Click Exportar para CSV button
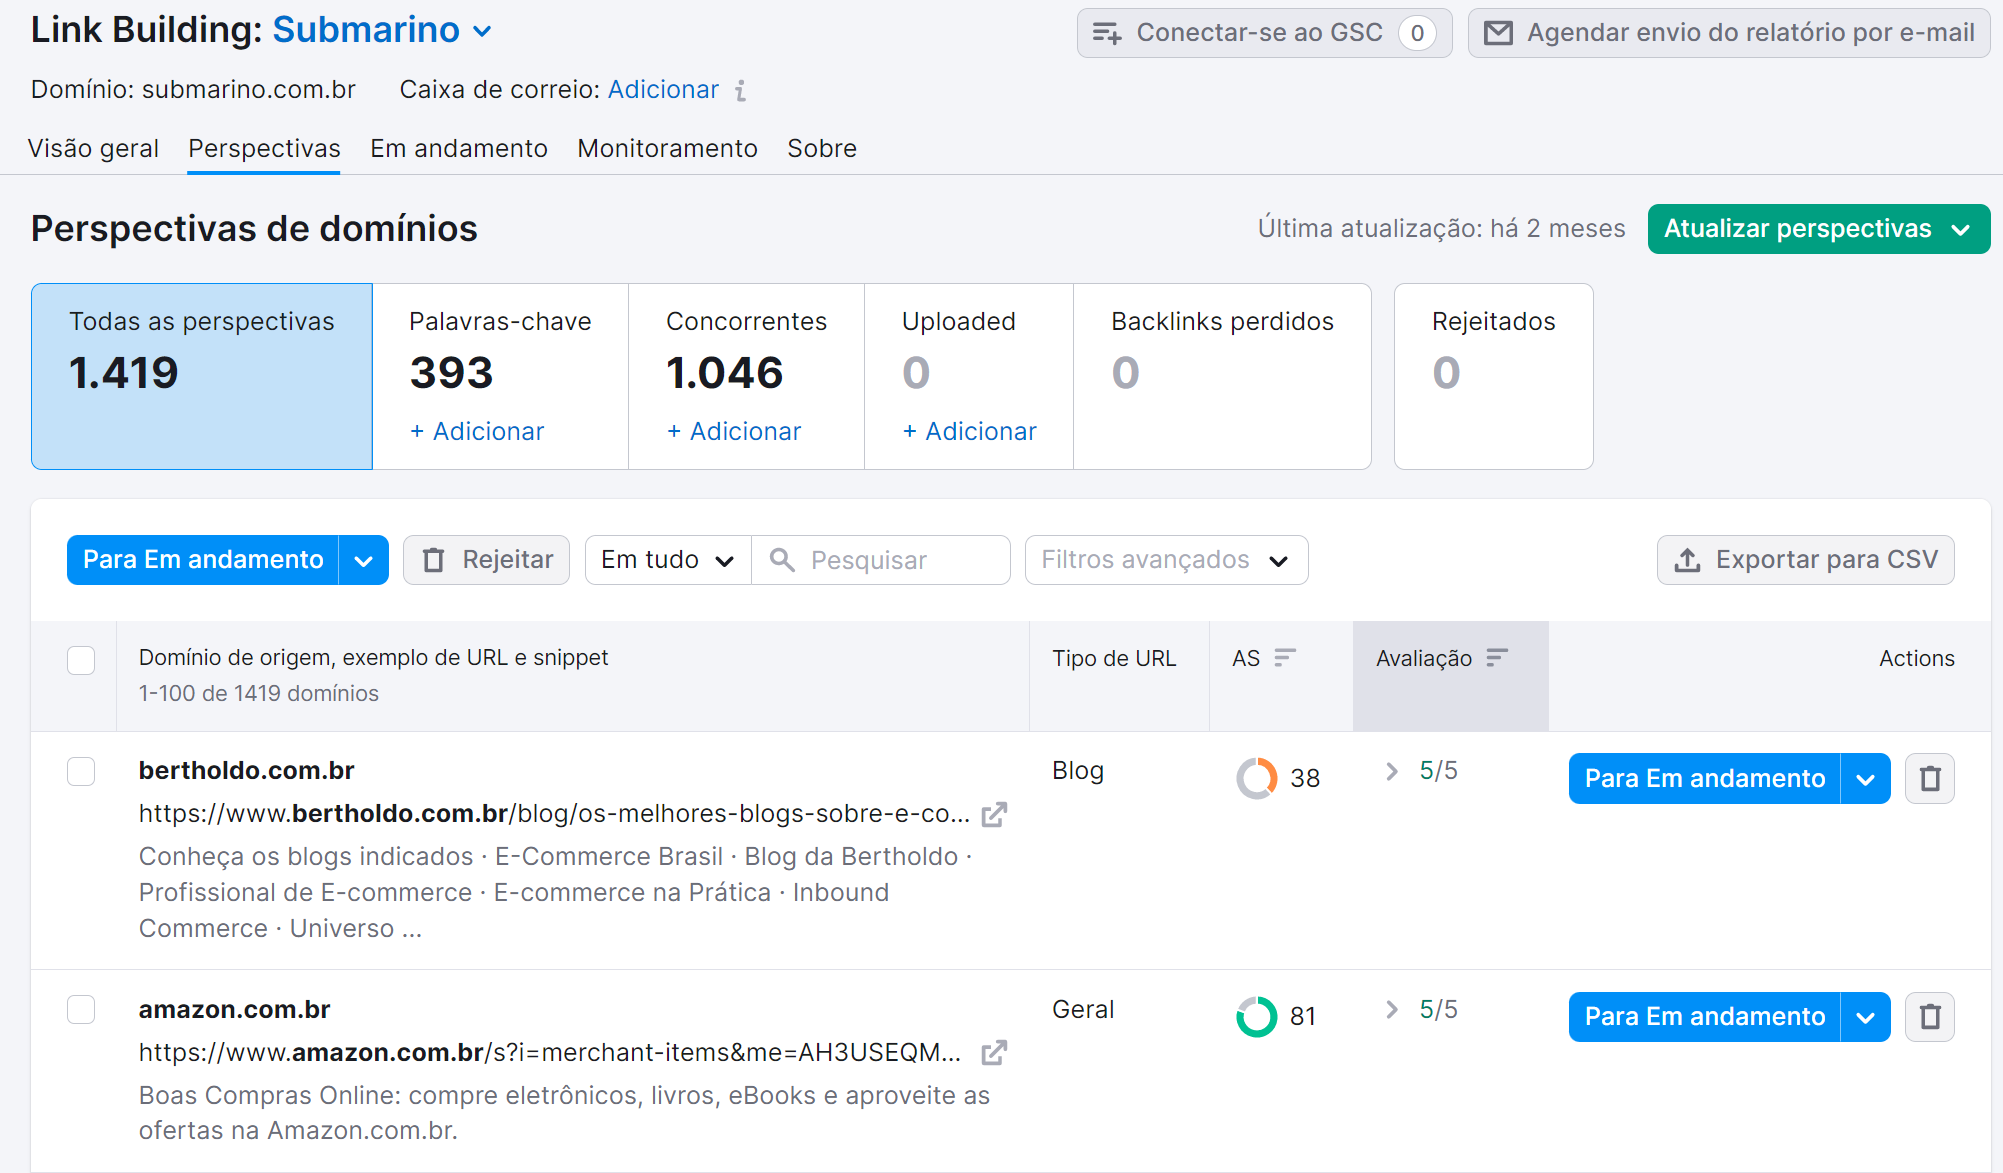This screenshot has height=1173, width=2003. [x=1806, y=560]
